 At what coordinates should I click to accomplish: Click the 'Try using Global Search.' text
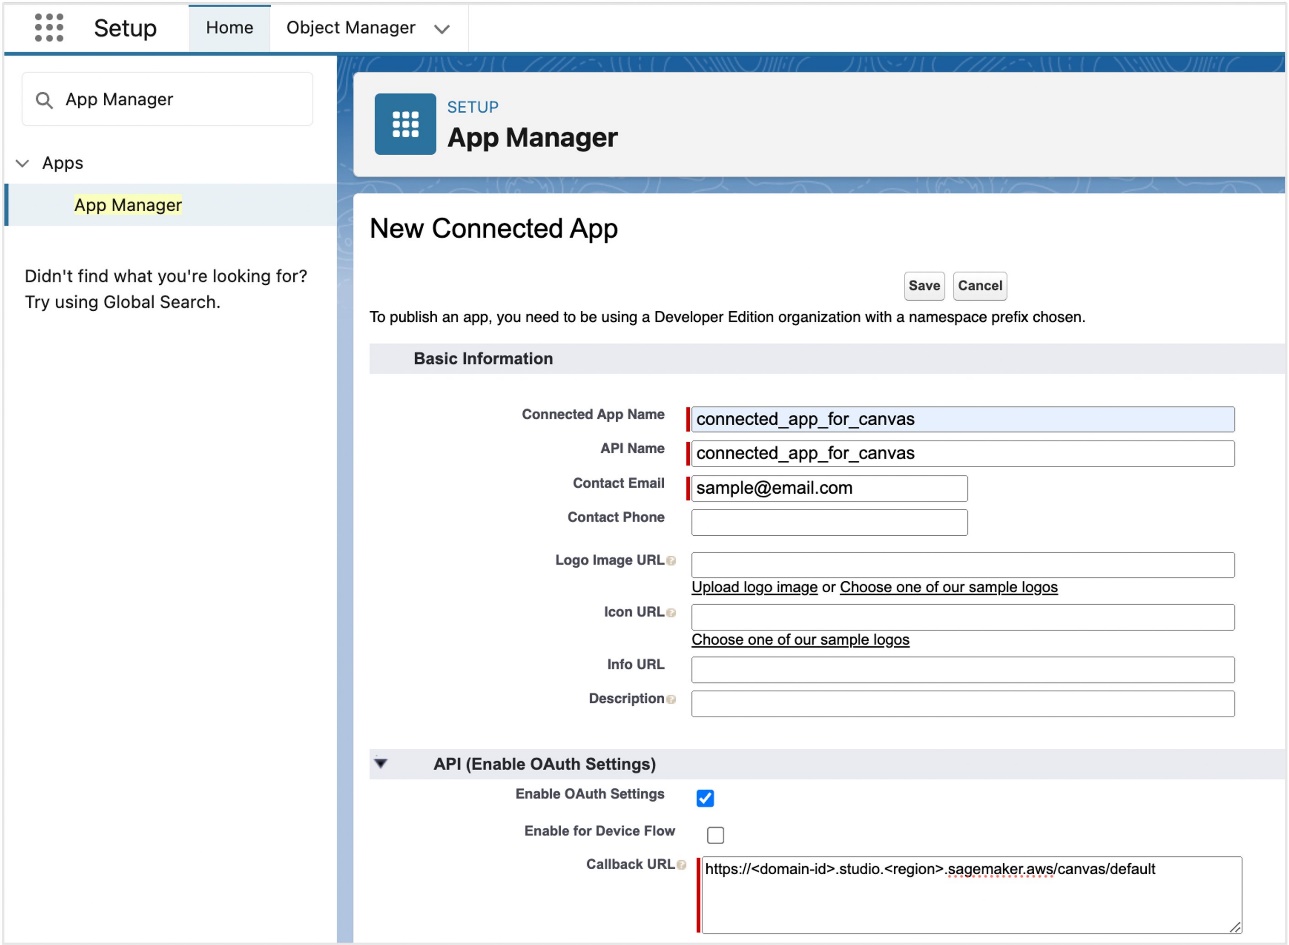pyautogui.click(x=123, y=302)
